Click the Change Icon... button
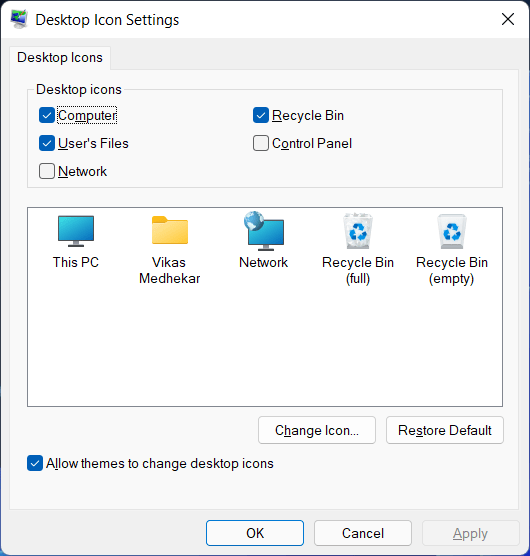The width and height of the screenshot is (530, 556). coord(317,430)
